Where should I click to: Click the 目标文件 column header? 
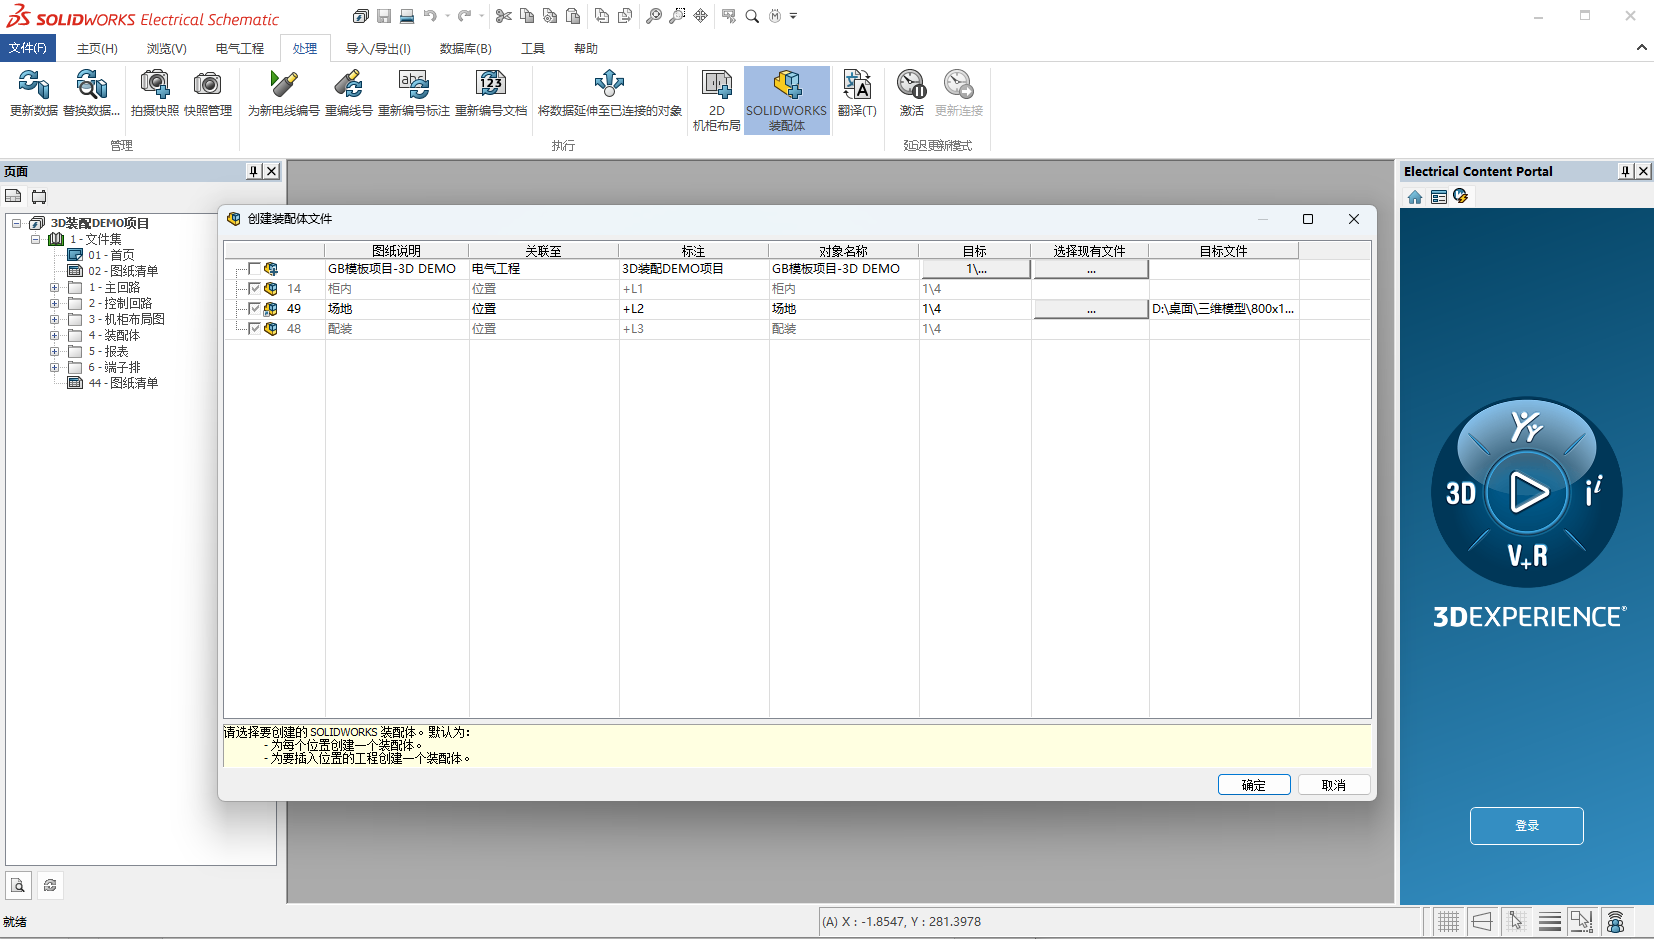click(1224, 251)
